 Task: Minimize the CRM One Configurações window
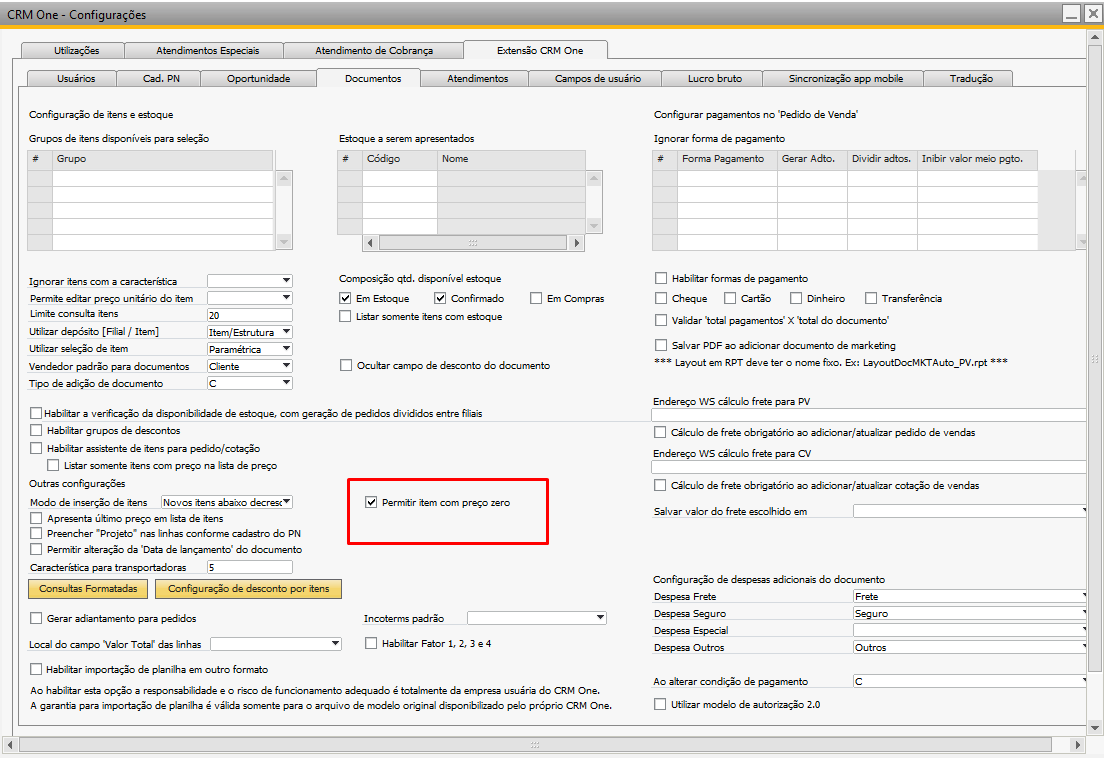1071,13
